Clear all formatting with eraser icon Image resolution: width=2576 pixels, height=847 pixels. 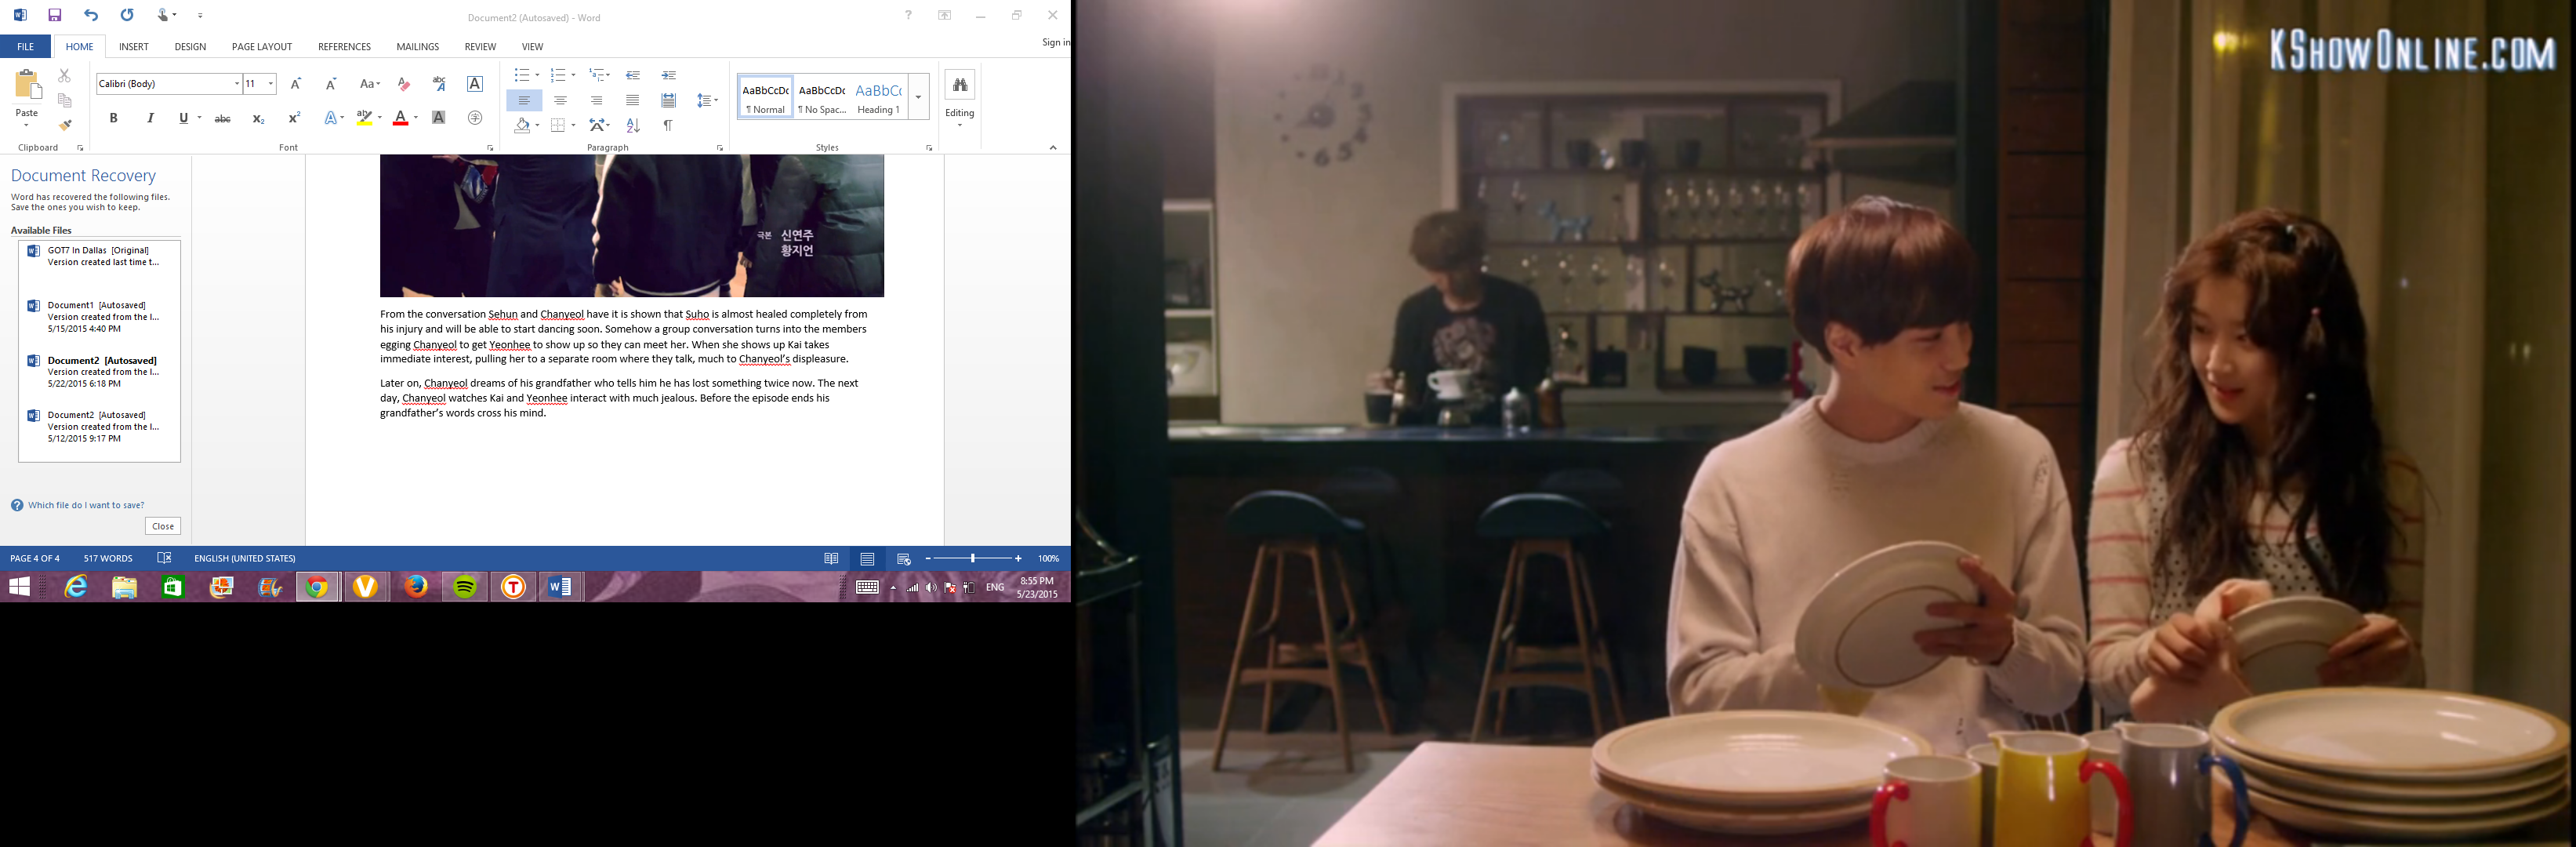404,84
